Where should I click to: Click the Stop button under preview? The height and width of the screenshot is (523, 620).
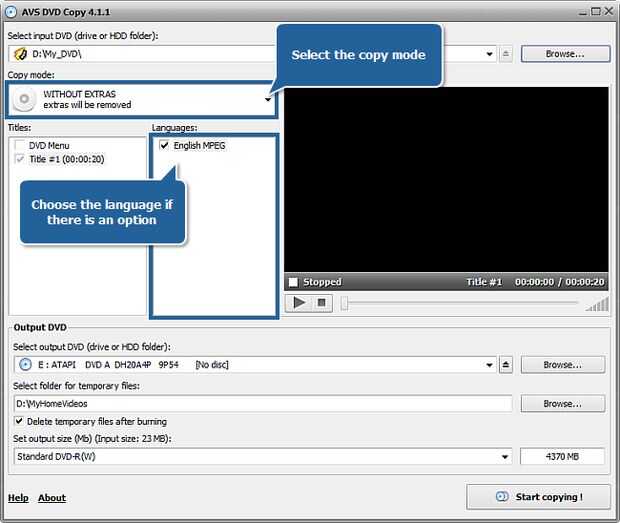coord(322,303)
